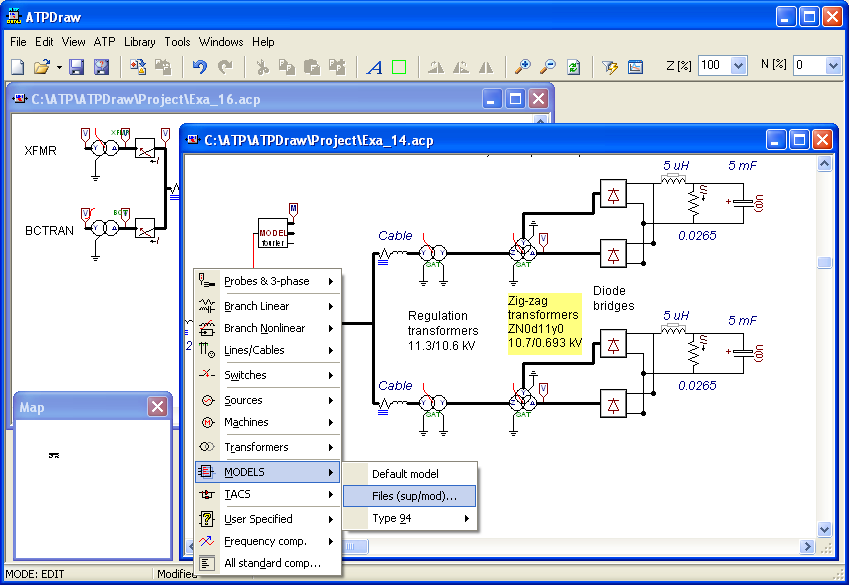Open the plot viewer toolbar icon
The width and height of the screenshot is (849, 585).
pos(635,66)
